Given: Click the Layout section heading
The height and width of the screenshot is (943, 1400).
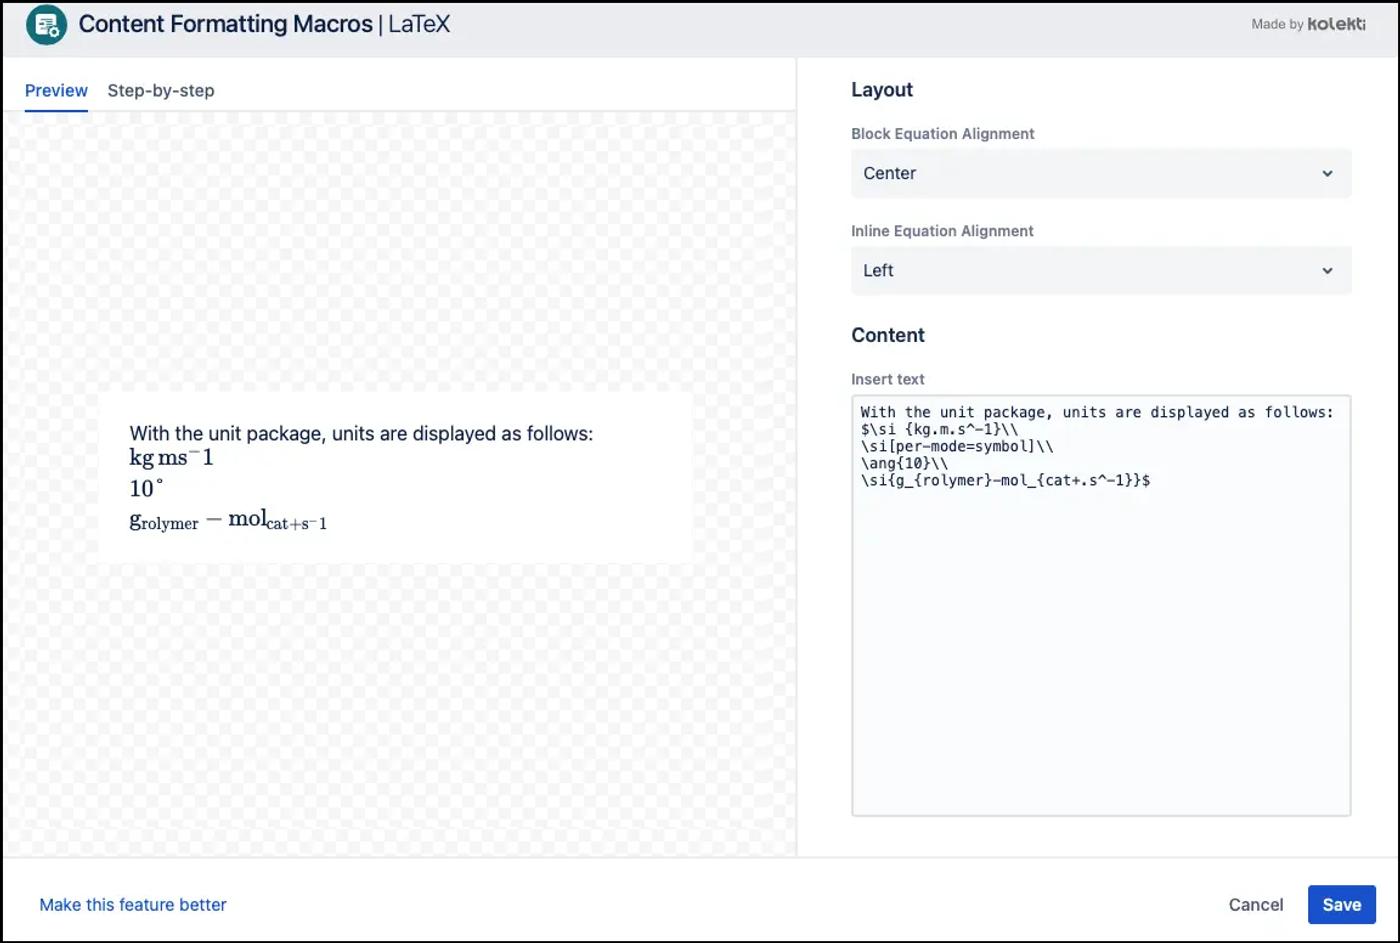Looking at the screenshot, I should [882, 90].
